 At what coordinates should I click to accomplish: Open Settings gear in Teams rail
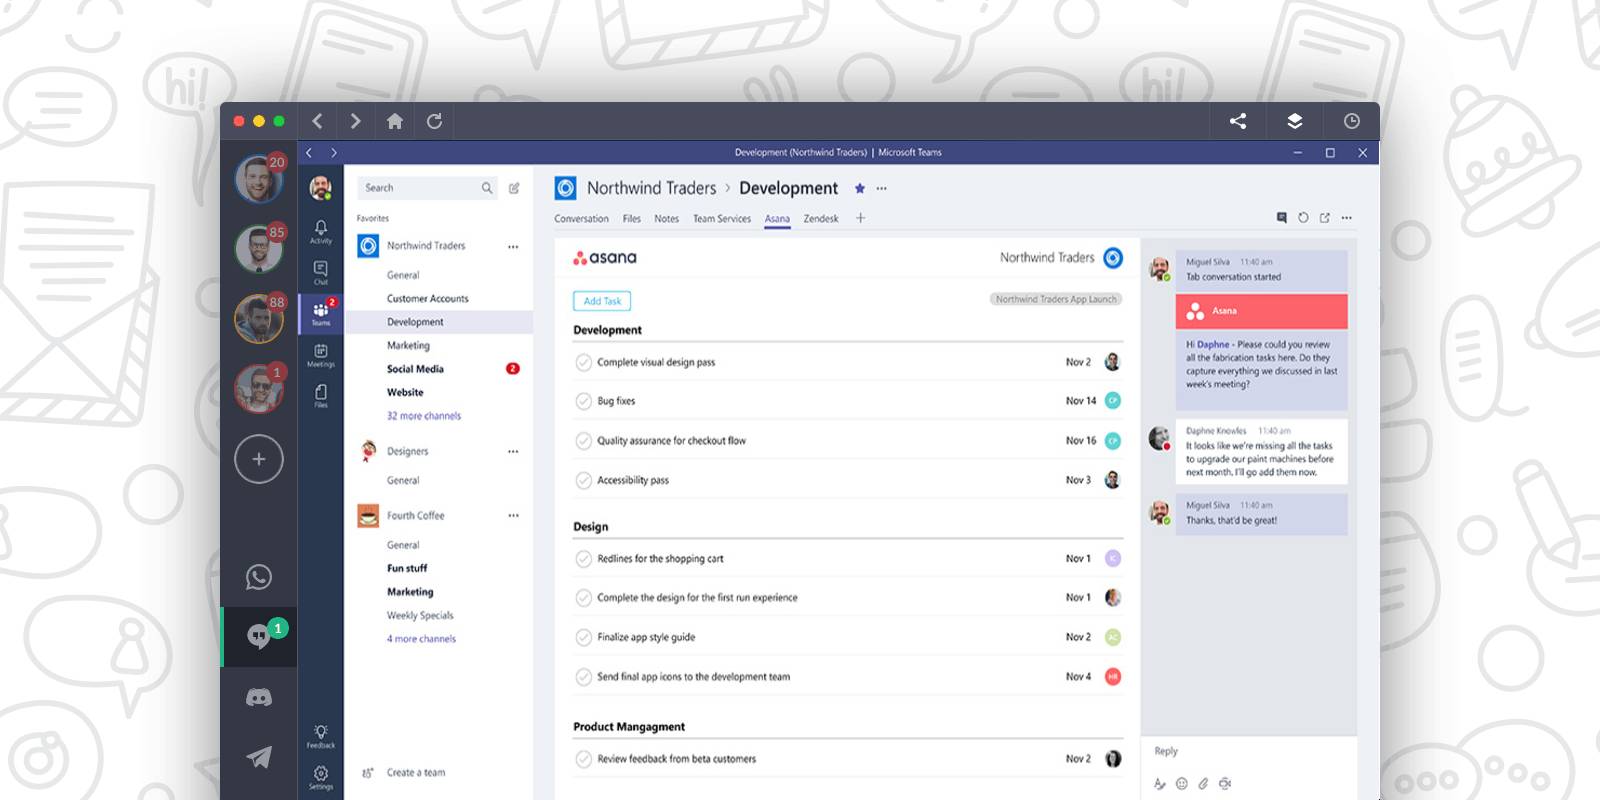click(x=321, y=777)
